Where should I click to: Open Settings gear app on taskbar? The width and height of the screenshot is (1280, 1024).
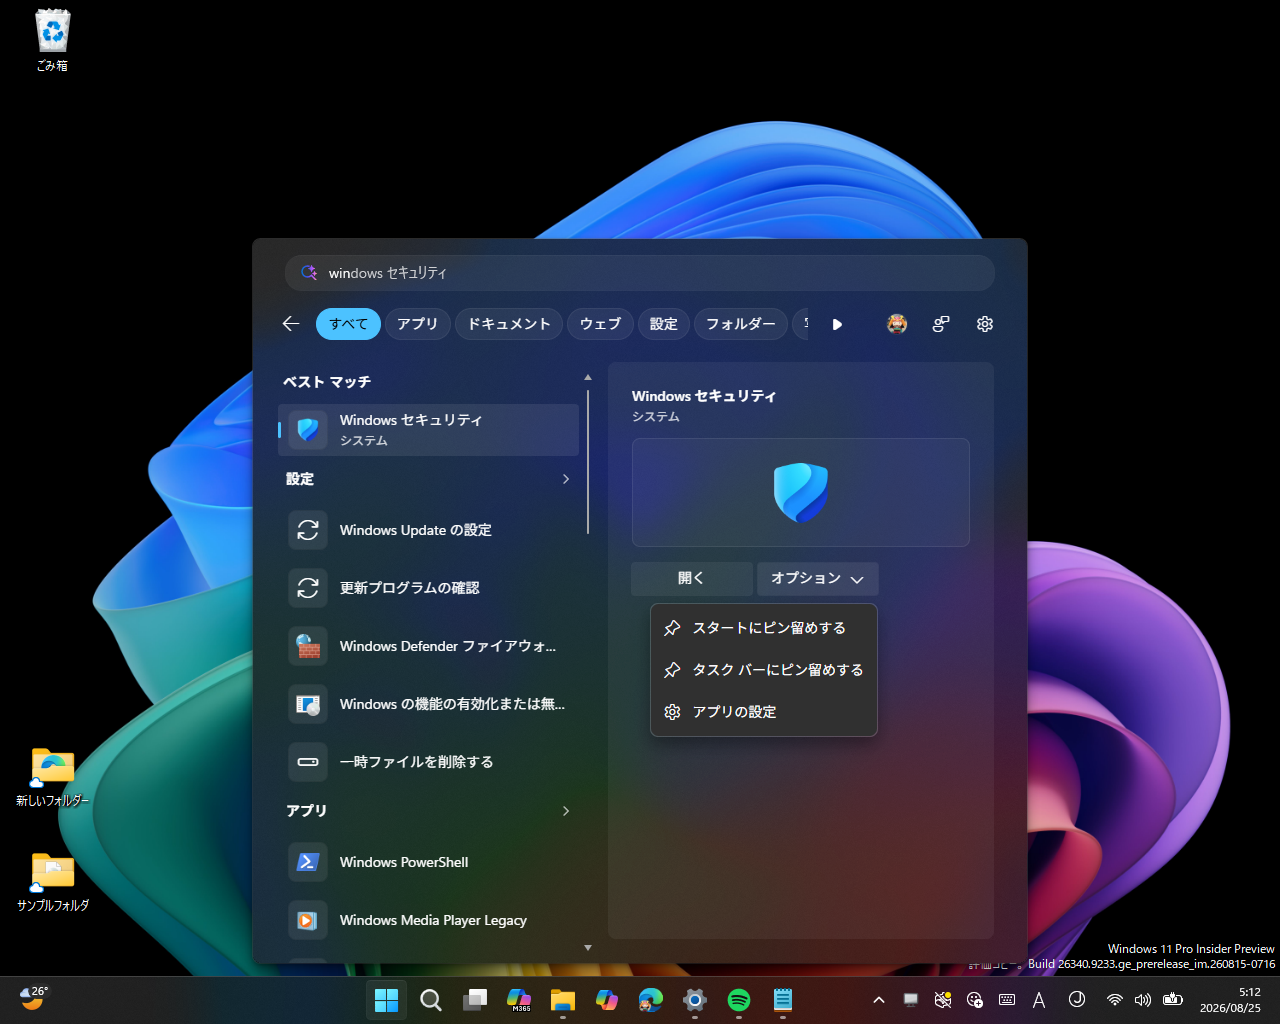[695, 1000]
